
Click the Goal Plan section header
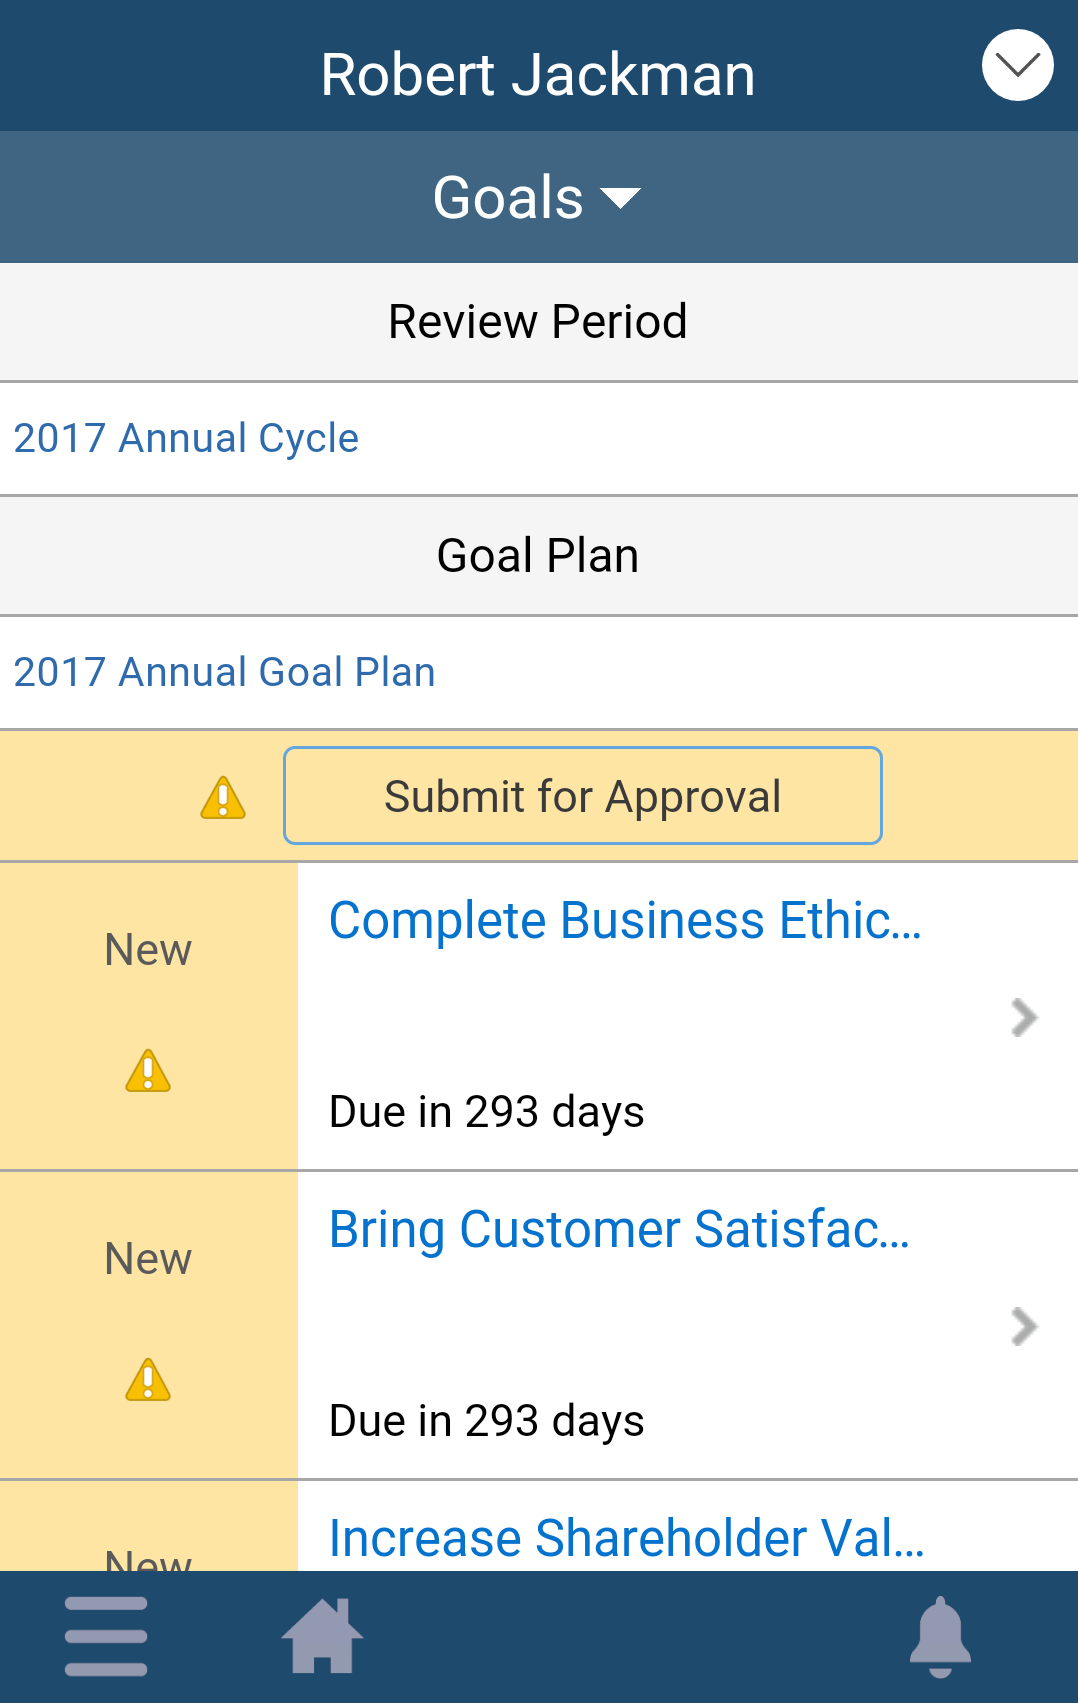tap(539, 556)
